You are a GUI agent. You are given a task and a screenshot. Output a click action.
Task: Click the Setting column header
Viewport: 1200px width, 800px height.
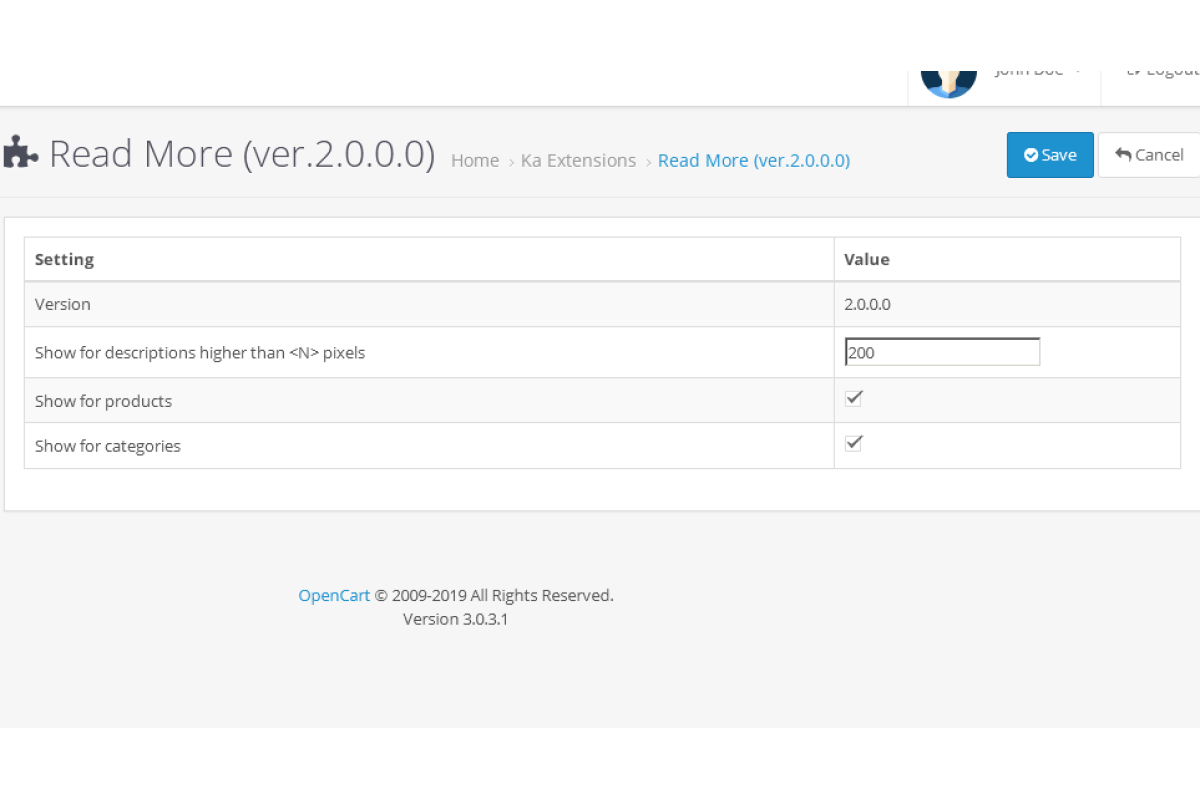click(64, 259)
